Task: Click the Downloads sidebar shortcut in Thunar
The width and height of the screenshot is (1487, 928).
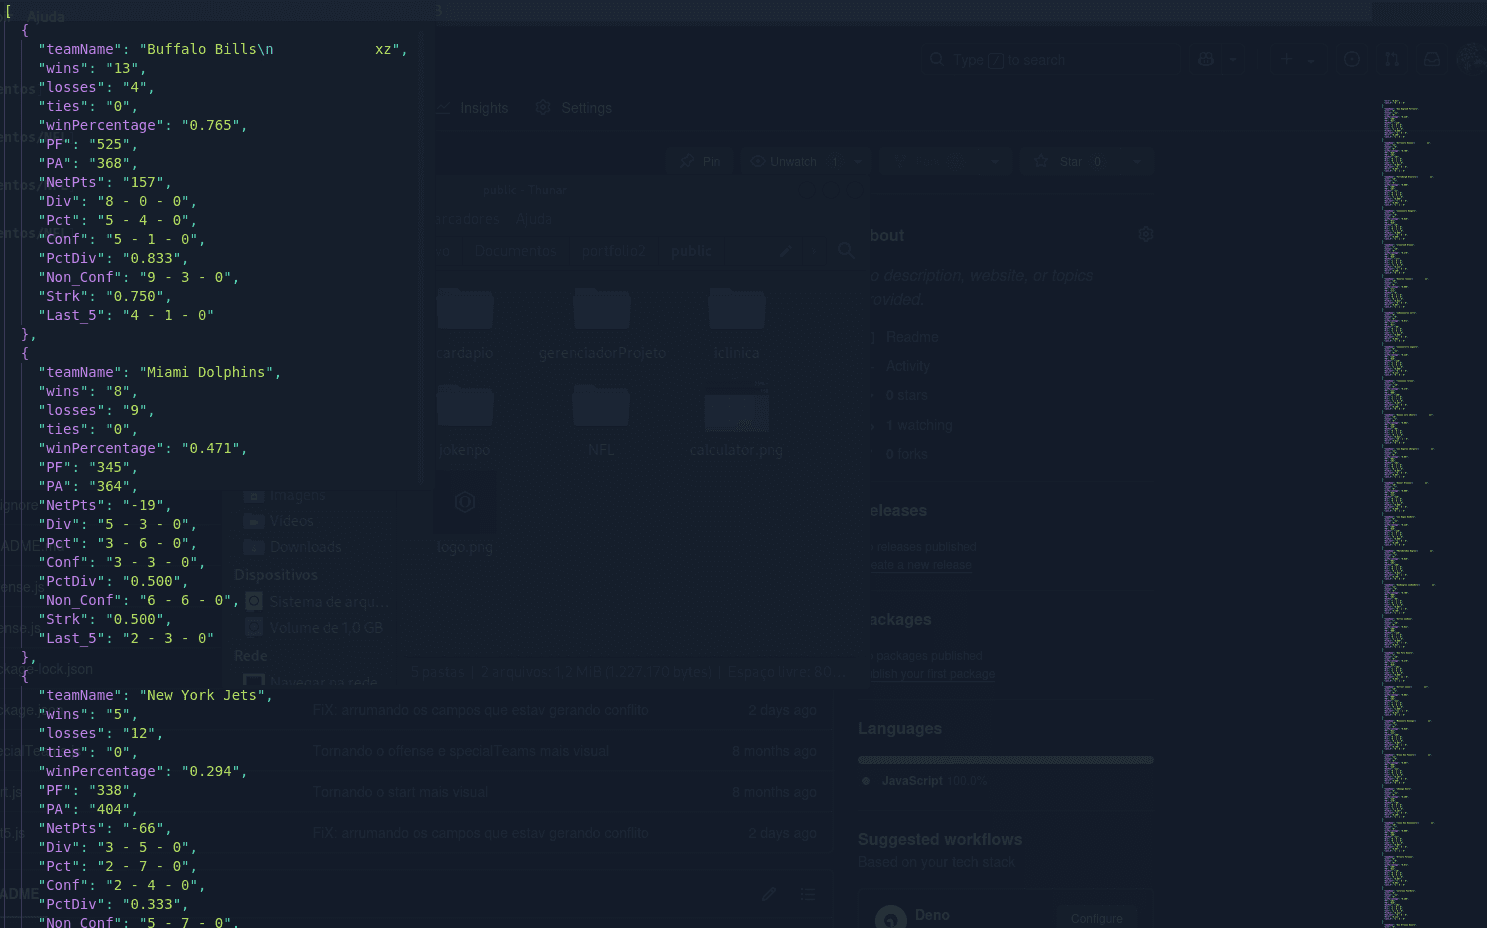Action: (293, 547)
